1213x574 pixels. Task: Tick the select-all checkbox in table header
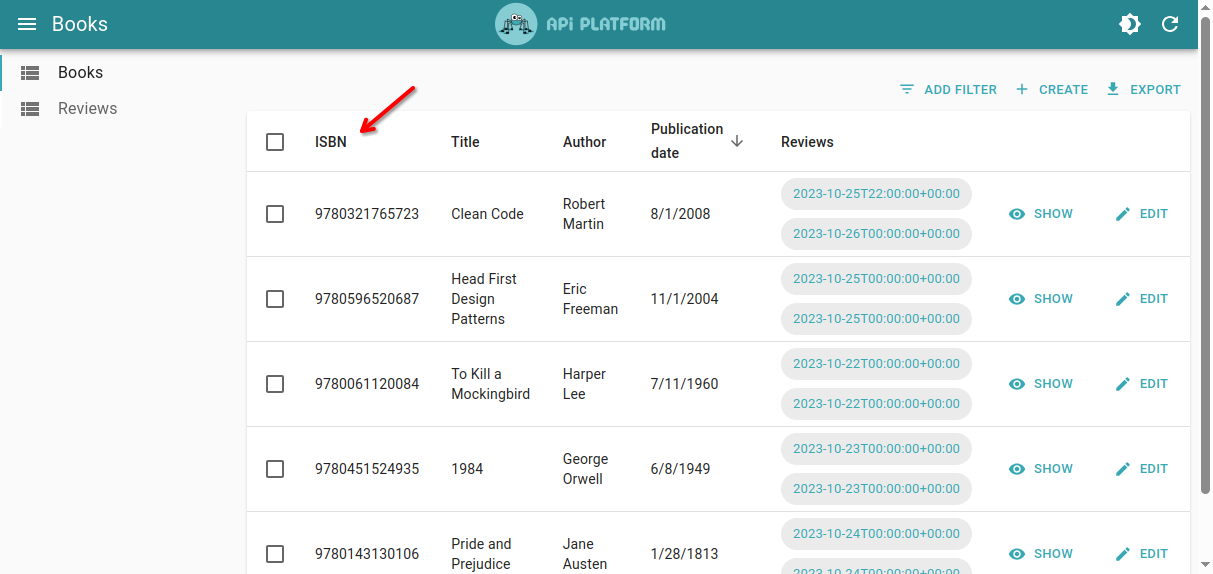coord(275,142)
